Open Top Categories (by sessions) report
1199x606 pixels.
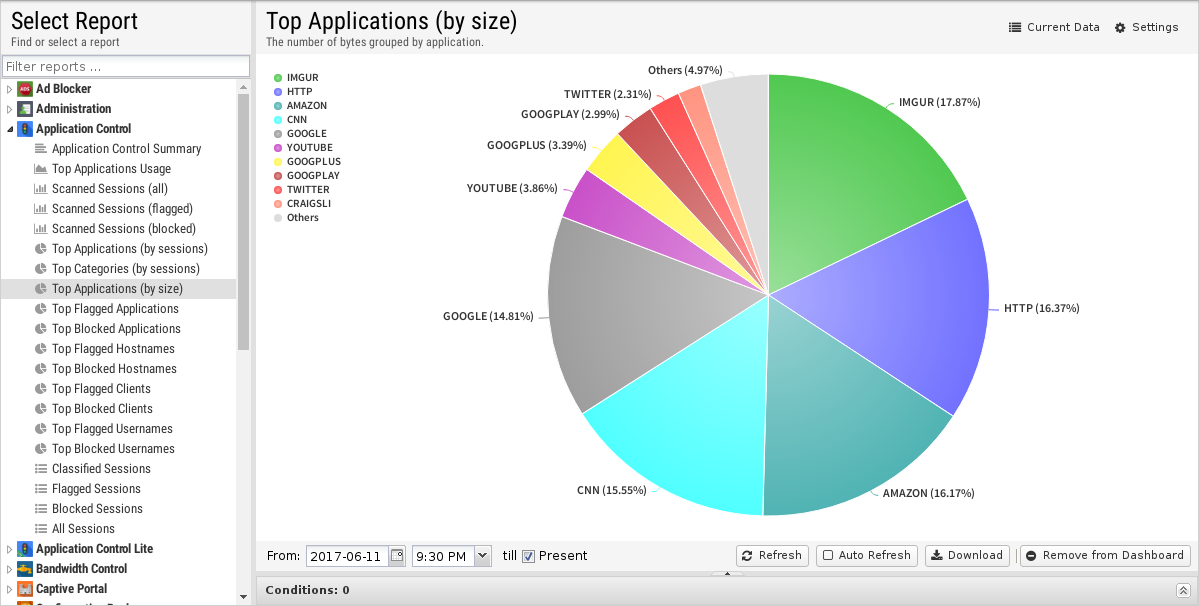[x=125, y=268]
